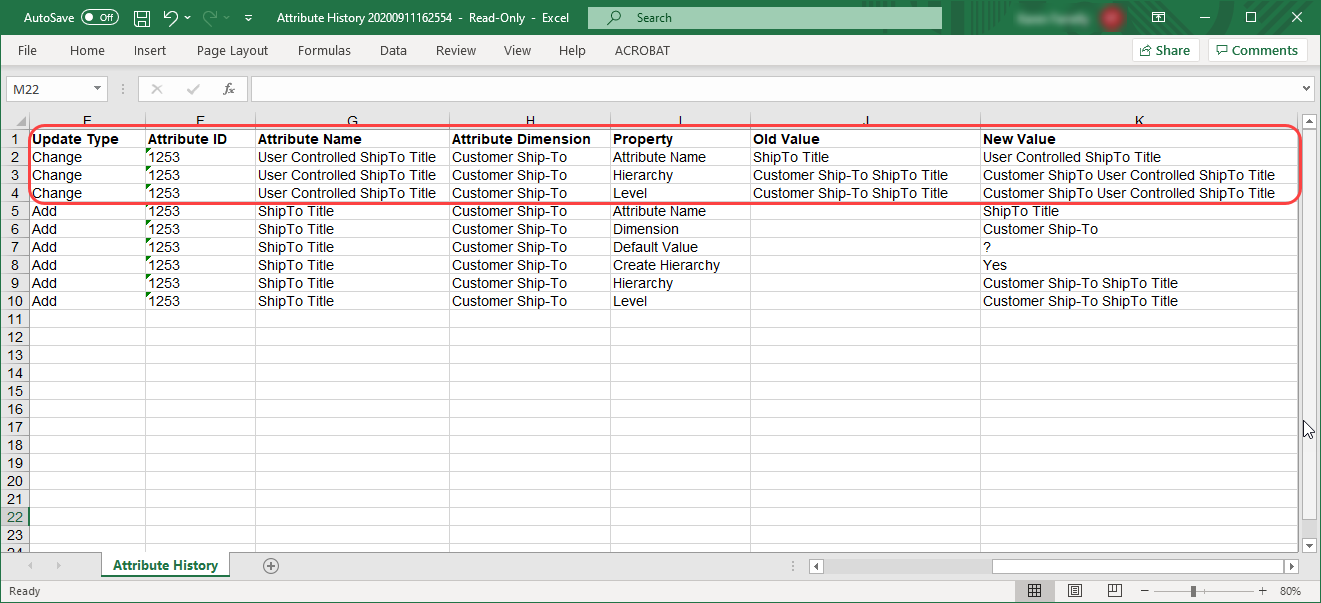Switch to Page Layout view icon
The image size is (1321, 603).
[x=1075, y=591]
